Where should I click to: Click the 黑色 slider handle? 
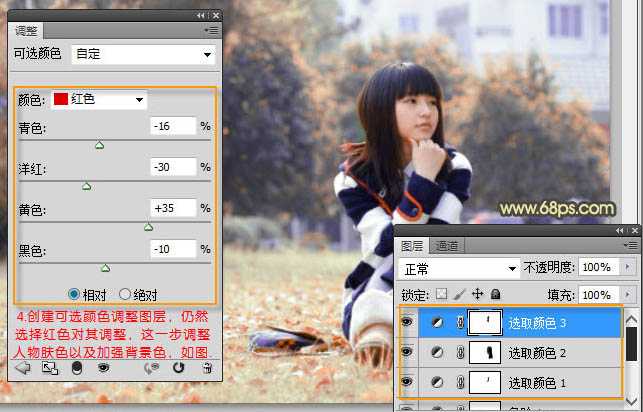(x=105, y=268)
